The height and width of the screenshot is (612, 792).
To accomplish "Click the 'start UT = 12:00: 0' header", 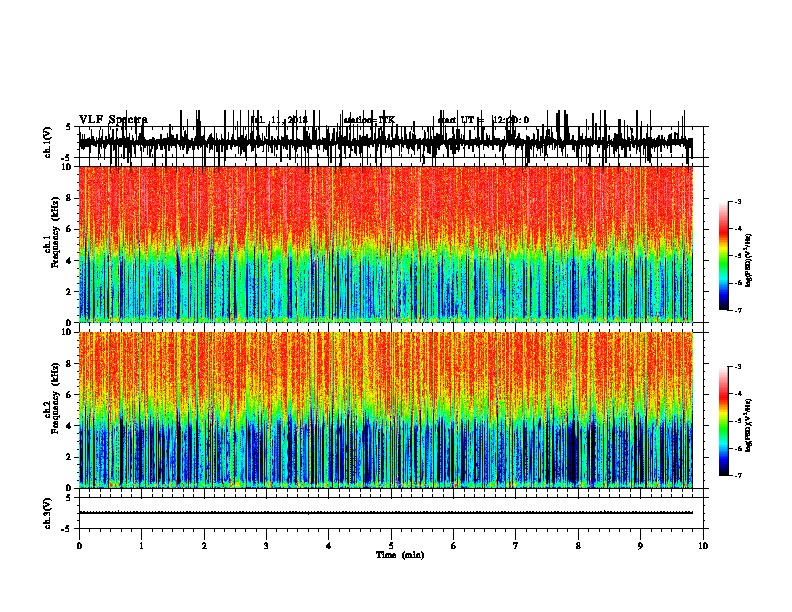I will click(483, 120).
